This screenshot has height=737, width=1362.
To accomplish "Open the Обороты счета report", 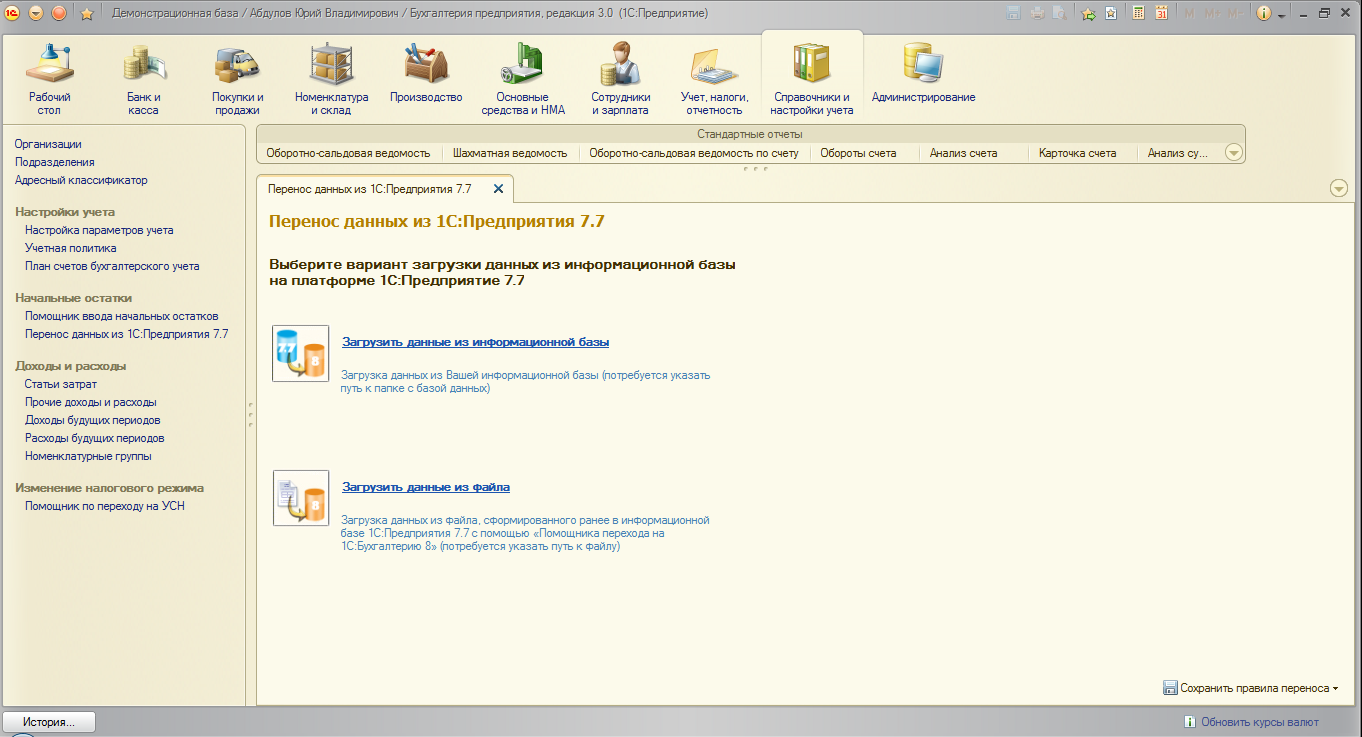I will pyautogui.click(x=858, y=153).
